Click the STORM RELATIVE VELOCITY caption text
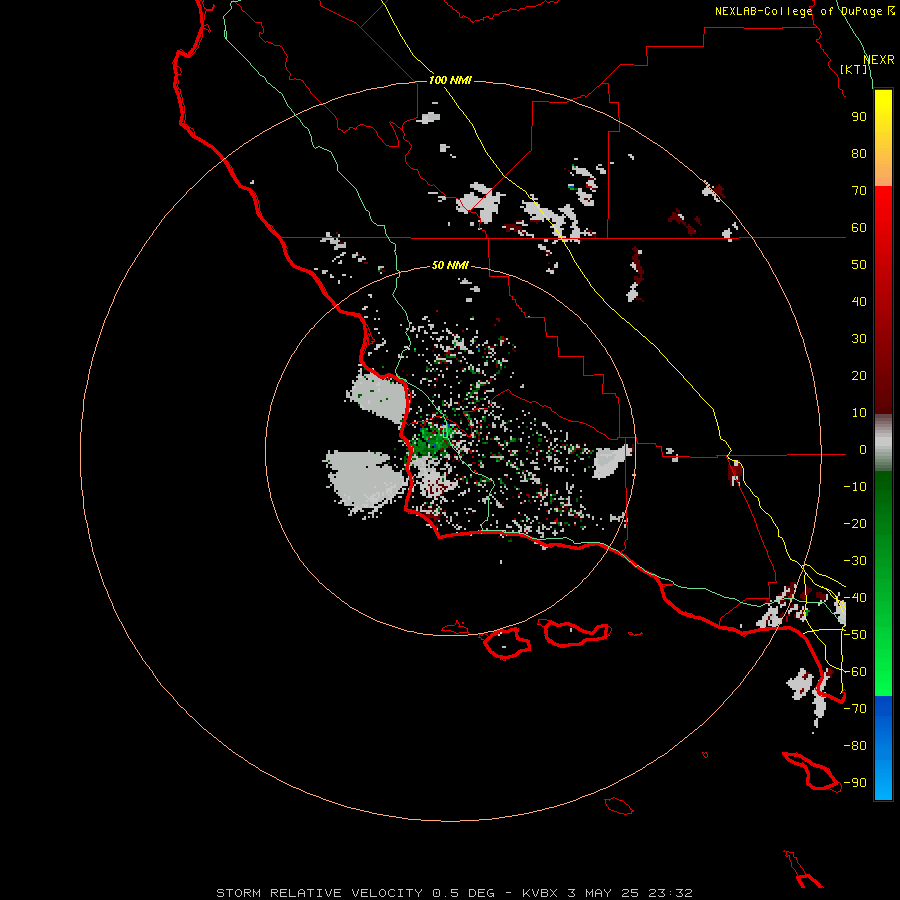This screenshot has height=900, width=900. (x=319, y=893)
